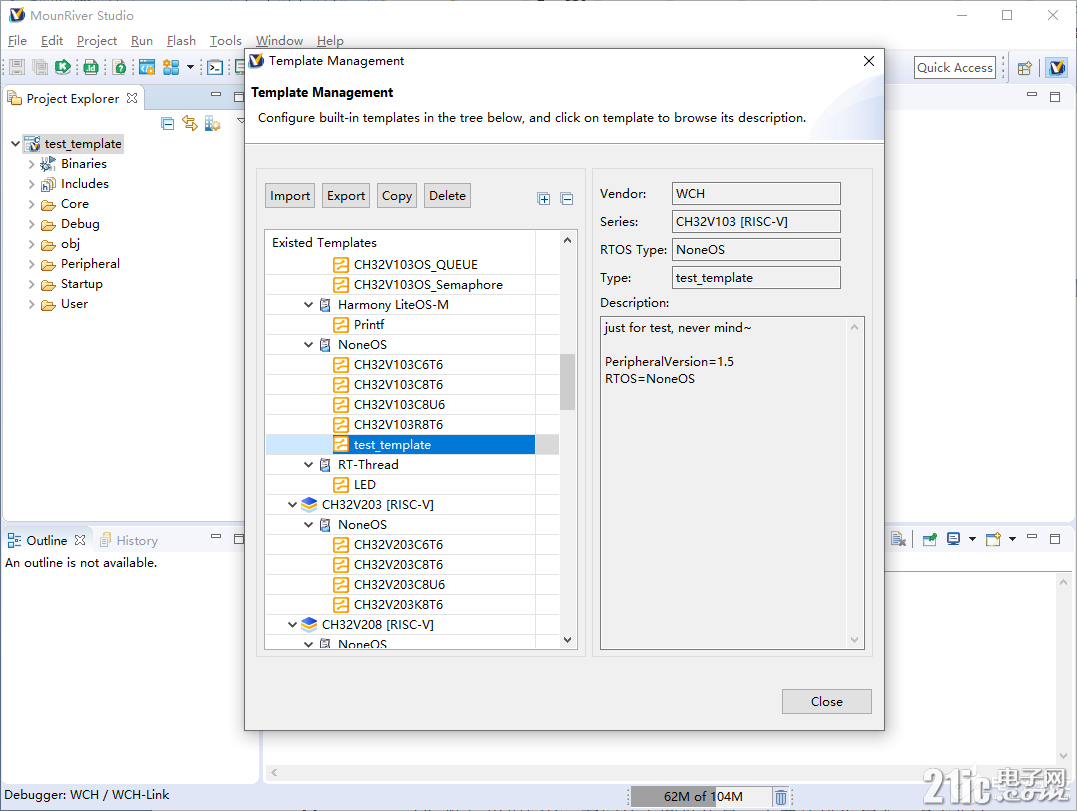Click the Description box scroll down arrow
The height and width of the screenshot is (811, 1077).
coord(854,640)
